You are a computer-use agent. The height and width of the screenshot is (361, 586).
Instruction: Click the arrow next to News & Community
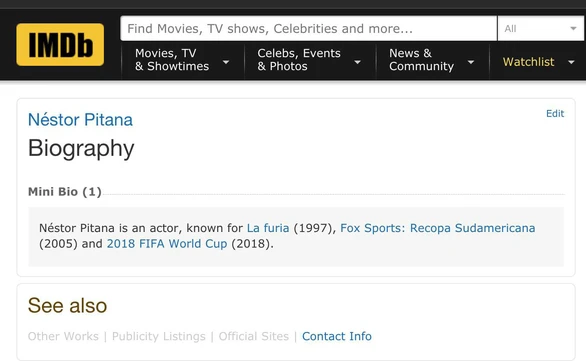(x=471, y=62)
